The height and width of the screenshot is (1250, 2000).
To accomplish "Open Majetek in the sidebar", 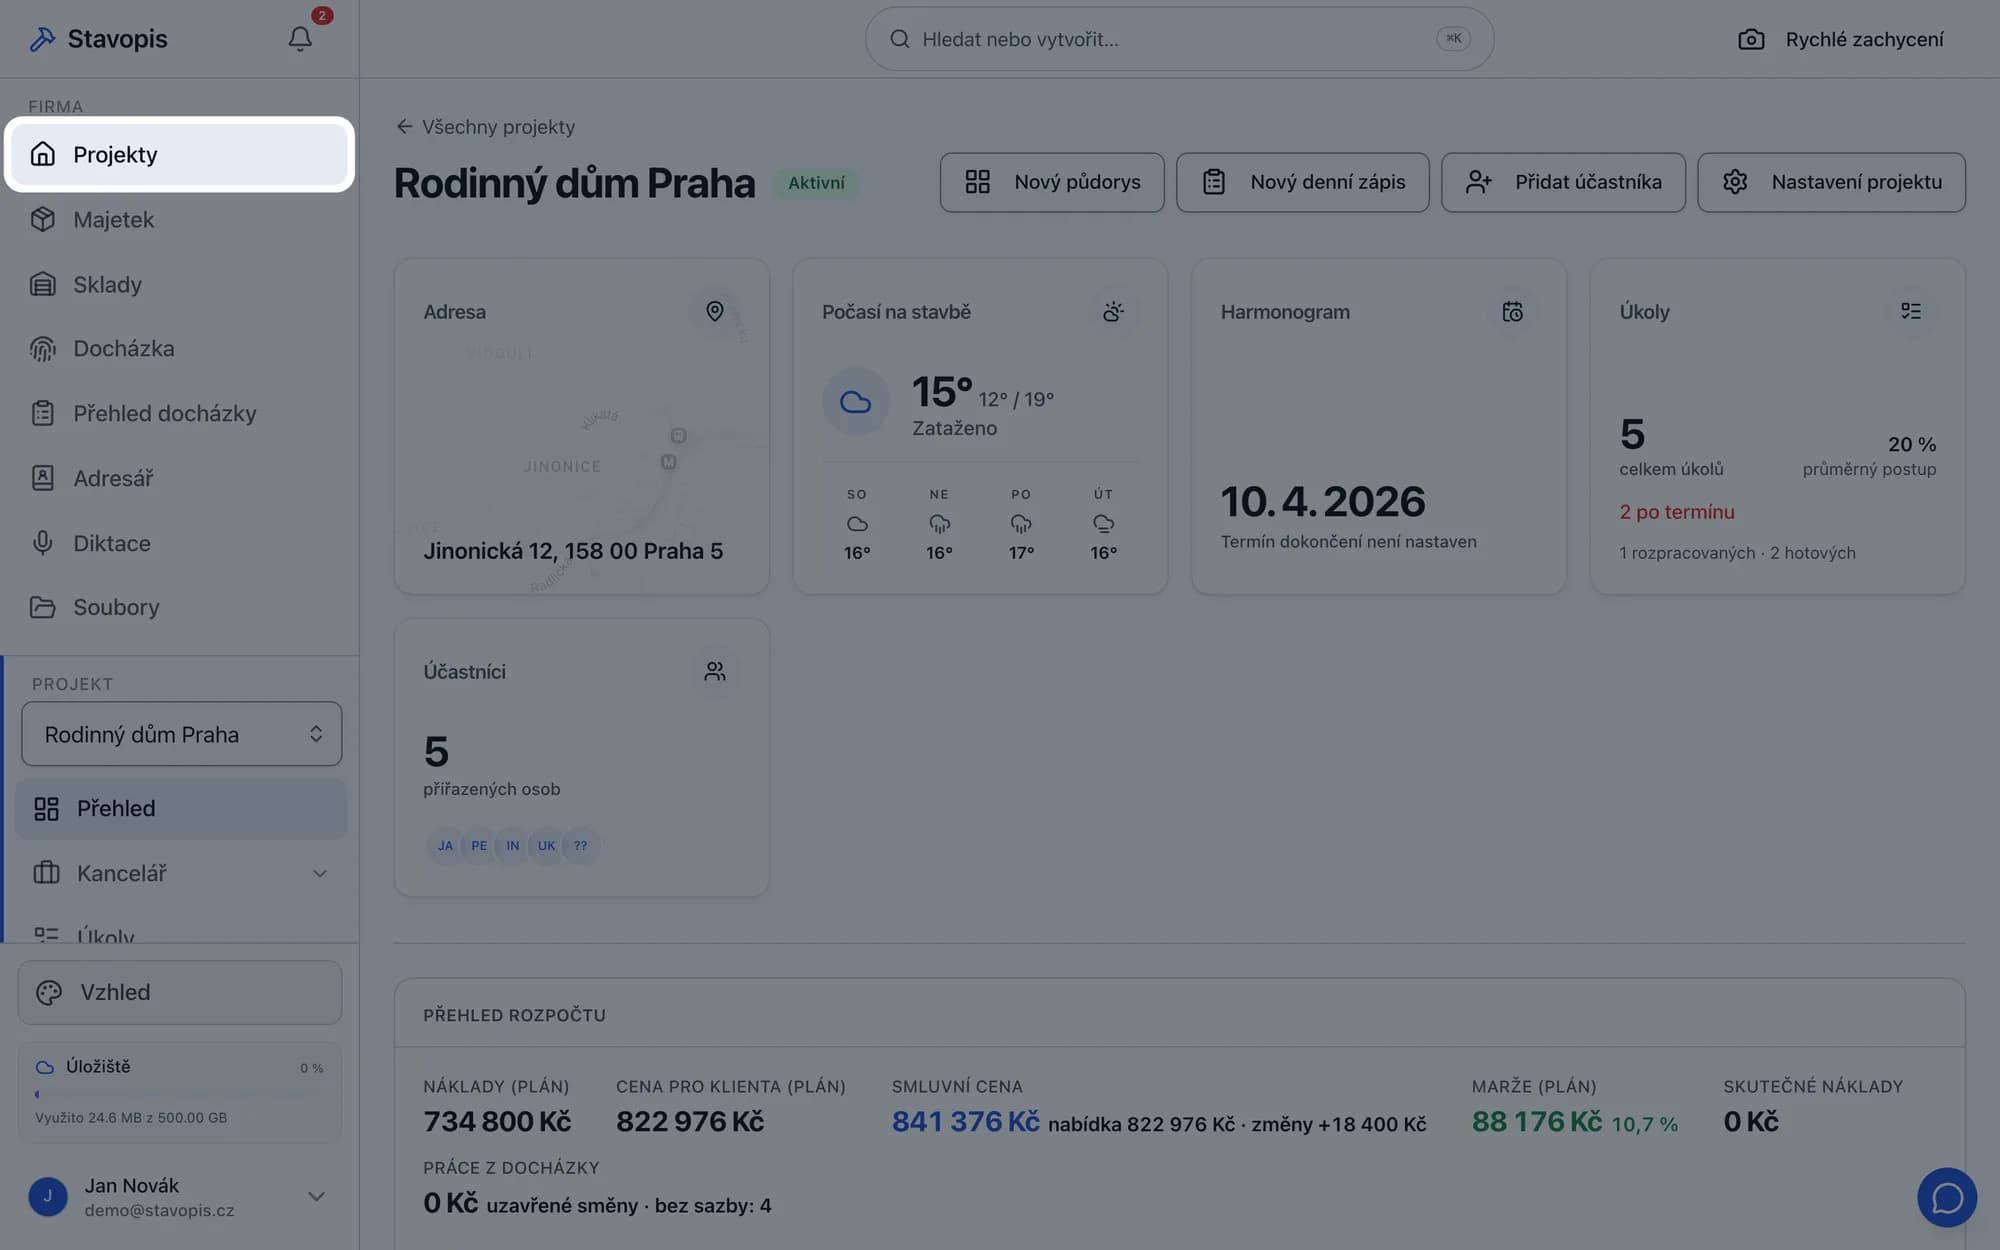I will [x=180, y=219].
